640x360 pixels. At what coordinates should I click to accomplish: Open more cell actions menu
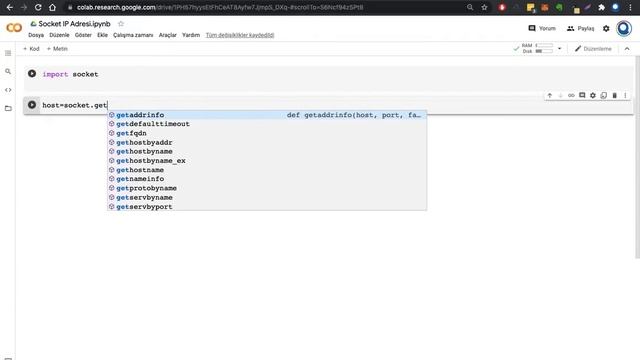click(625, 96)
